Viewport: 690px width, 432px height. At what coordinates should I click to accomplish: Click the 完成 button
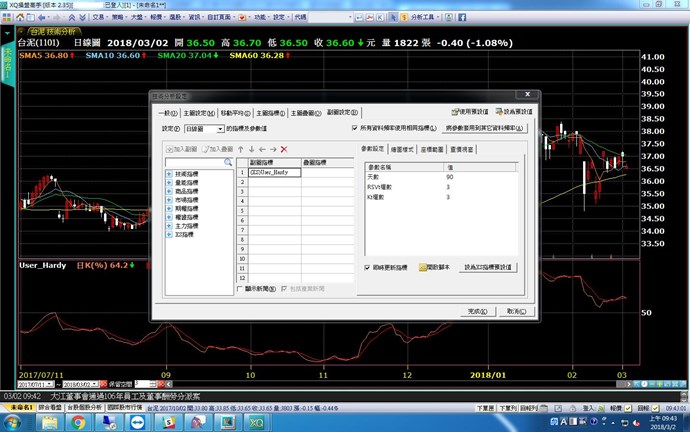click(479, 311)
